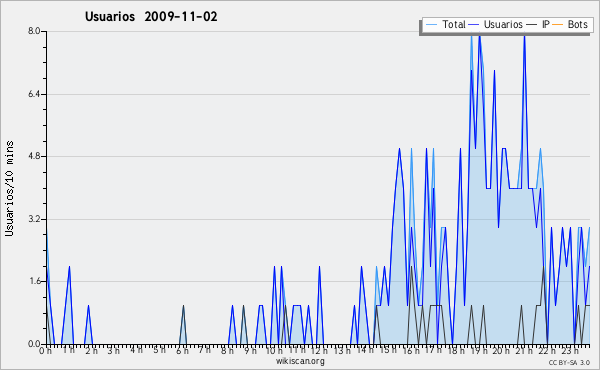600x370 pixels.
Task: Click the '6 h' x-axis label
Action: 182,351
